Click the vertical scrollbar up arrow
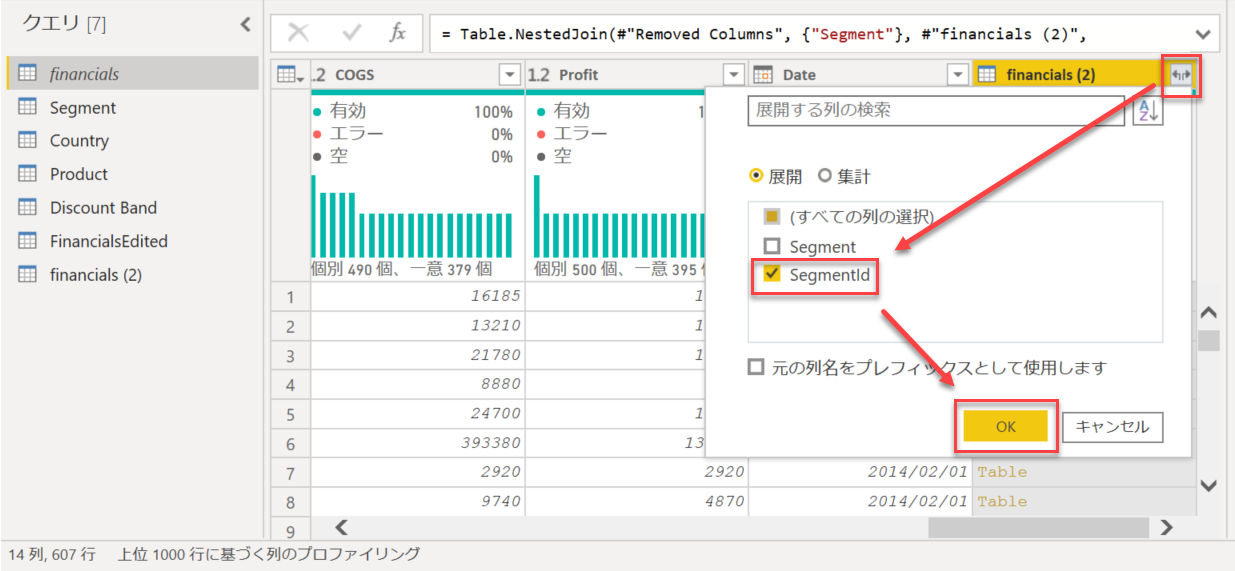The width and height of the screenshot is (1235, 571). click(1208, 313)
